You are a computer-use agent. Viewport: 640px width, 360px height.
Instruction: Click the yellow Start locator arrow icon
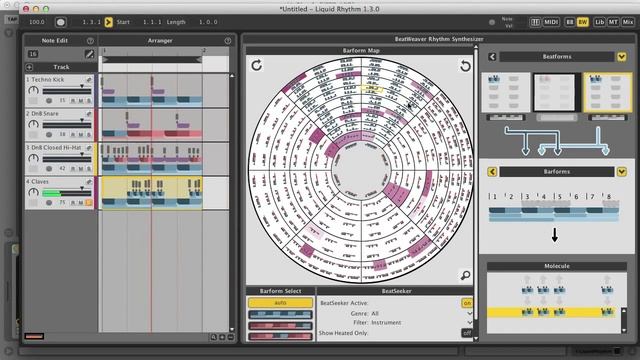[x=109, y=22]
